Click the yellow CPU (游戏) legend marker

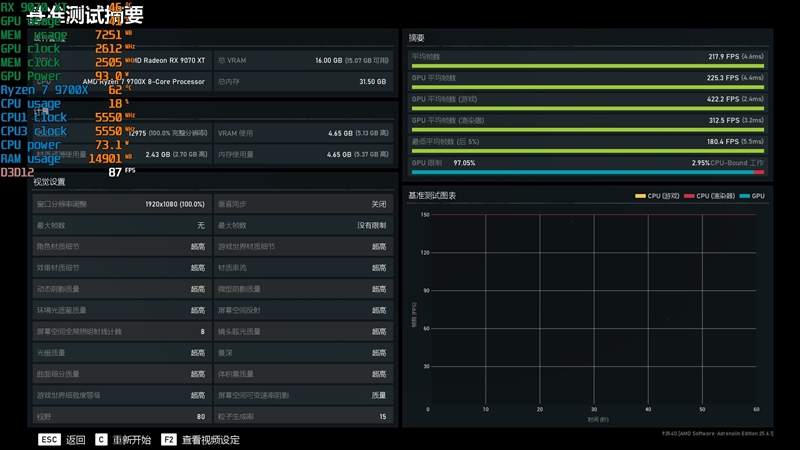tap(640, 196)
